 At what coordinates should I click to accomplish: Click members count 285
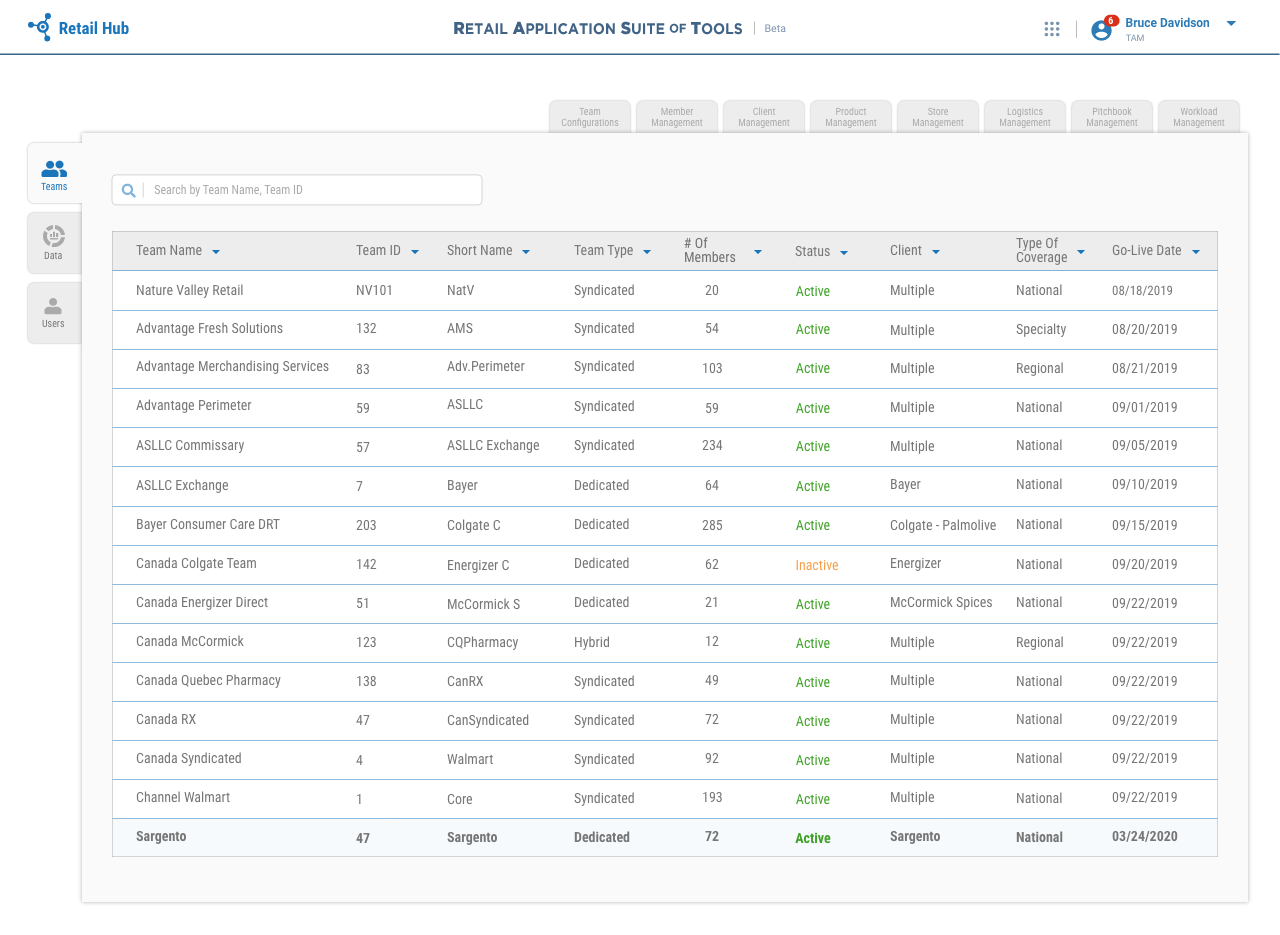point(712,525)
